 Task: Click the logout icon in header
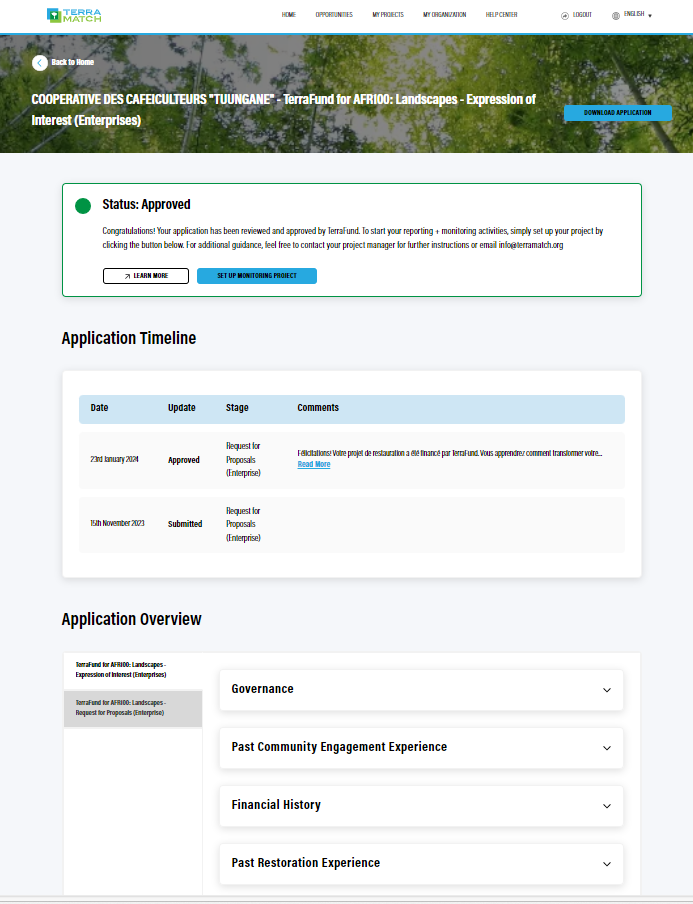(564, 16)
